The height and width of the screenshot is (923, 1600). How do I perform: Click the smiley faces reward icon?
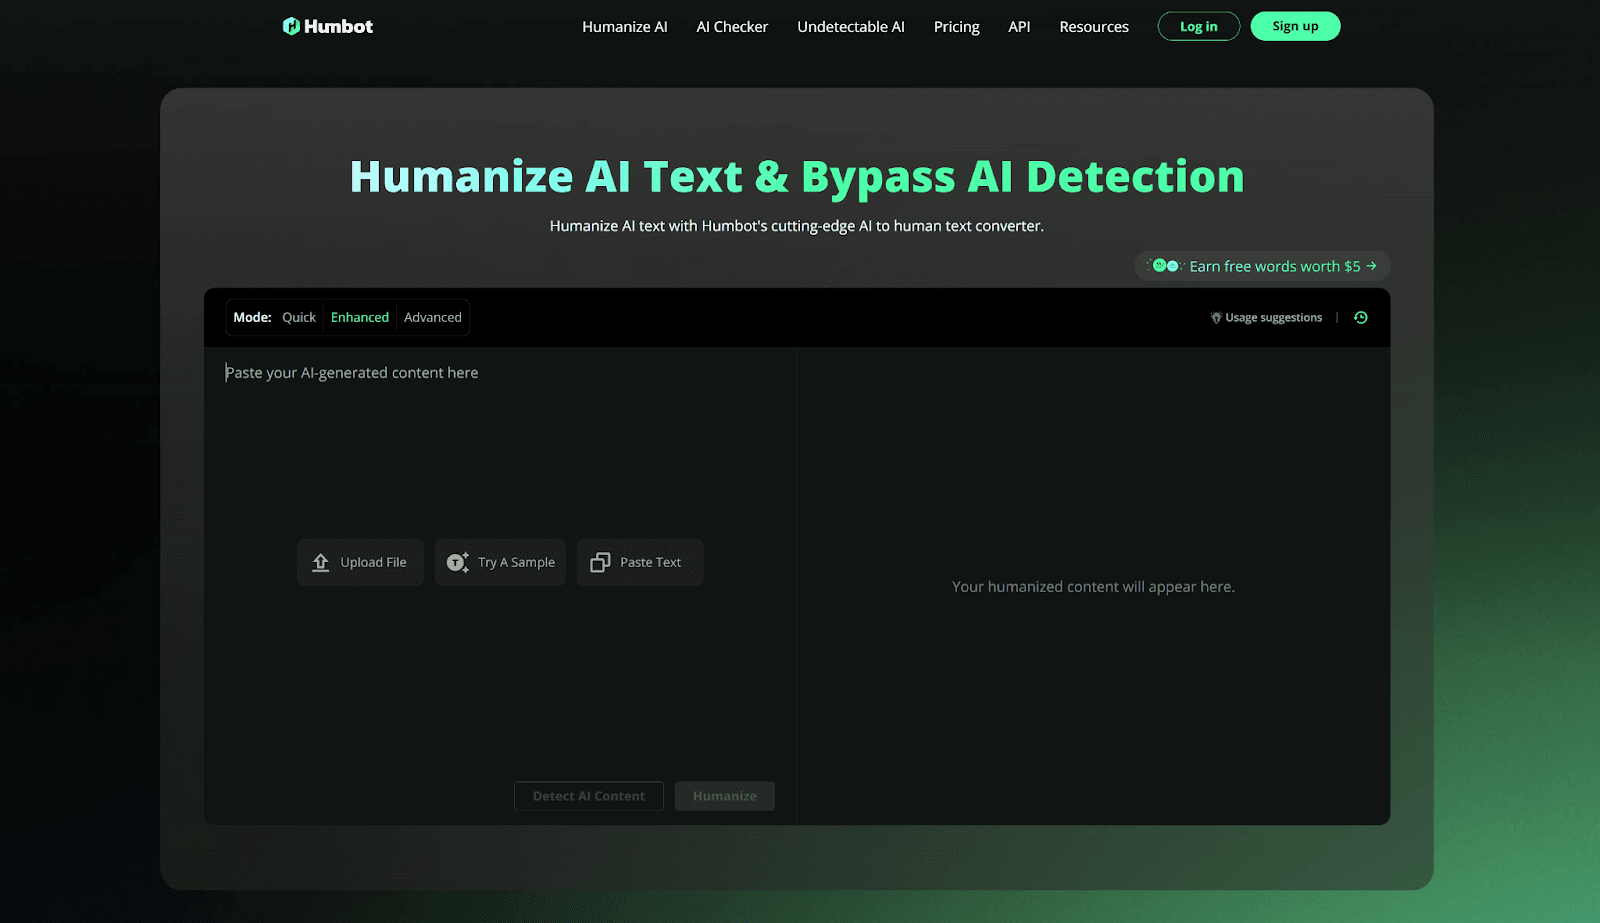(1166, 266)
